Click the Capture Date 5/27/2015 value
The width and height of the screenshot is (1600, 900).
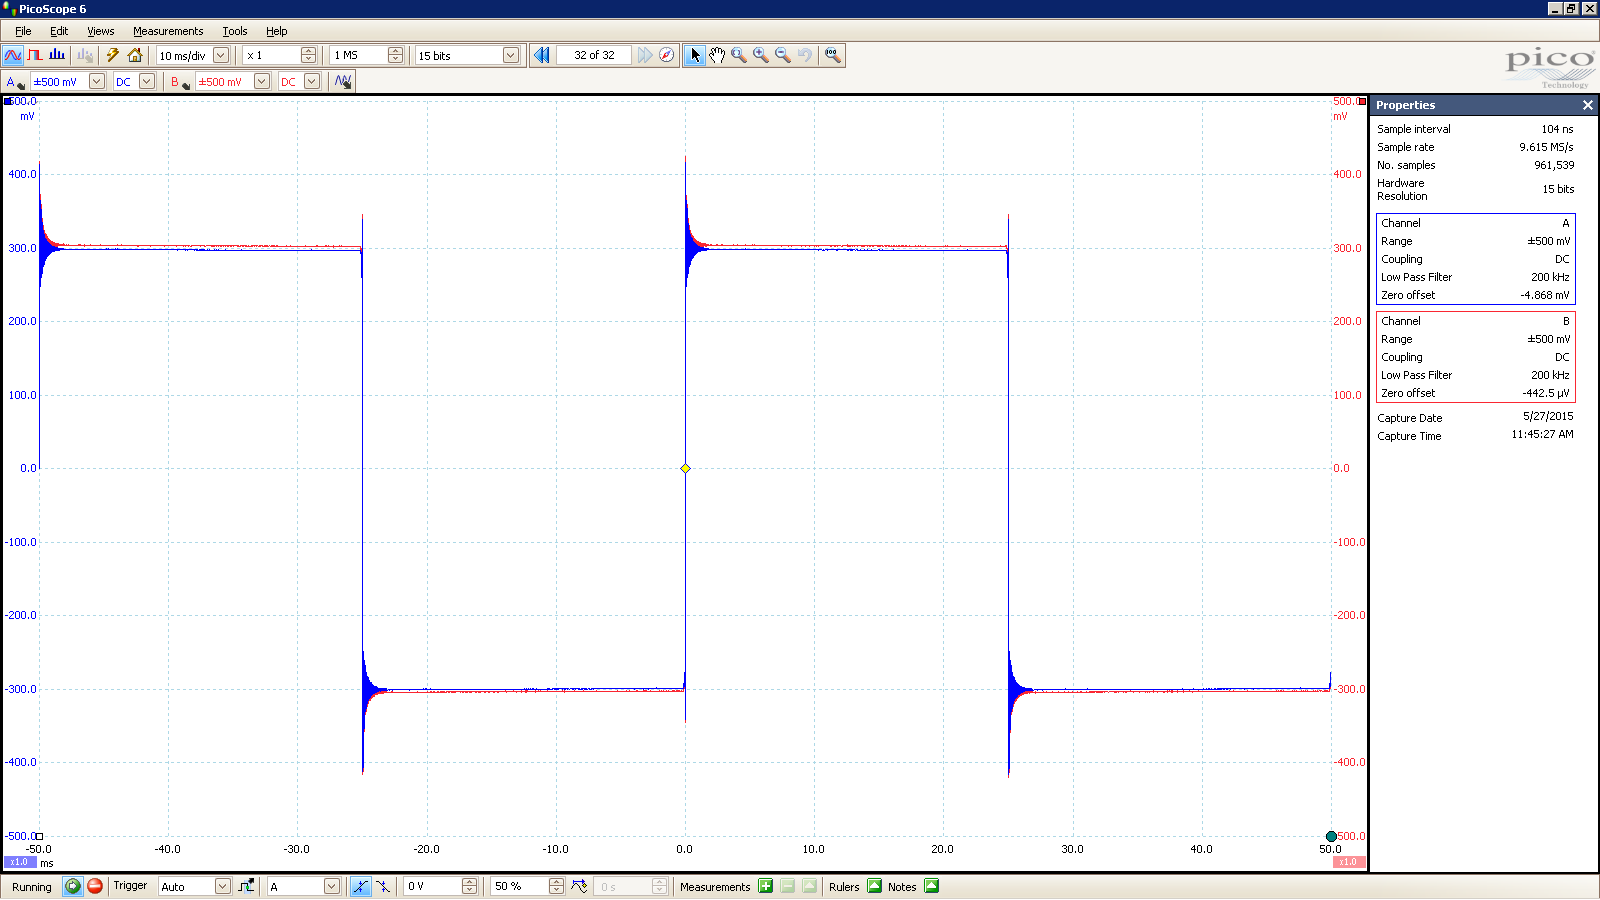coord(1548,416)
